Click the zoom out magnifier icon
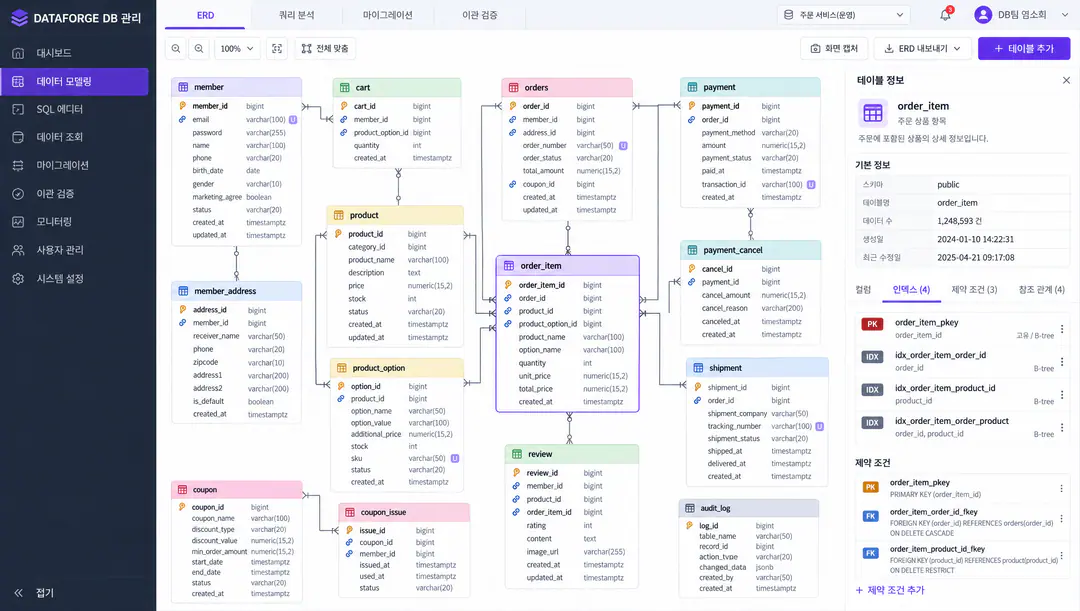Screen dimensions: 1080x611 (x=199, y=48)
